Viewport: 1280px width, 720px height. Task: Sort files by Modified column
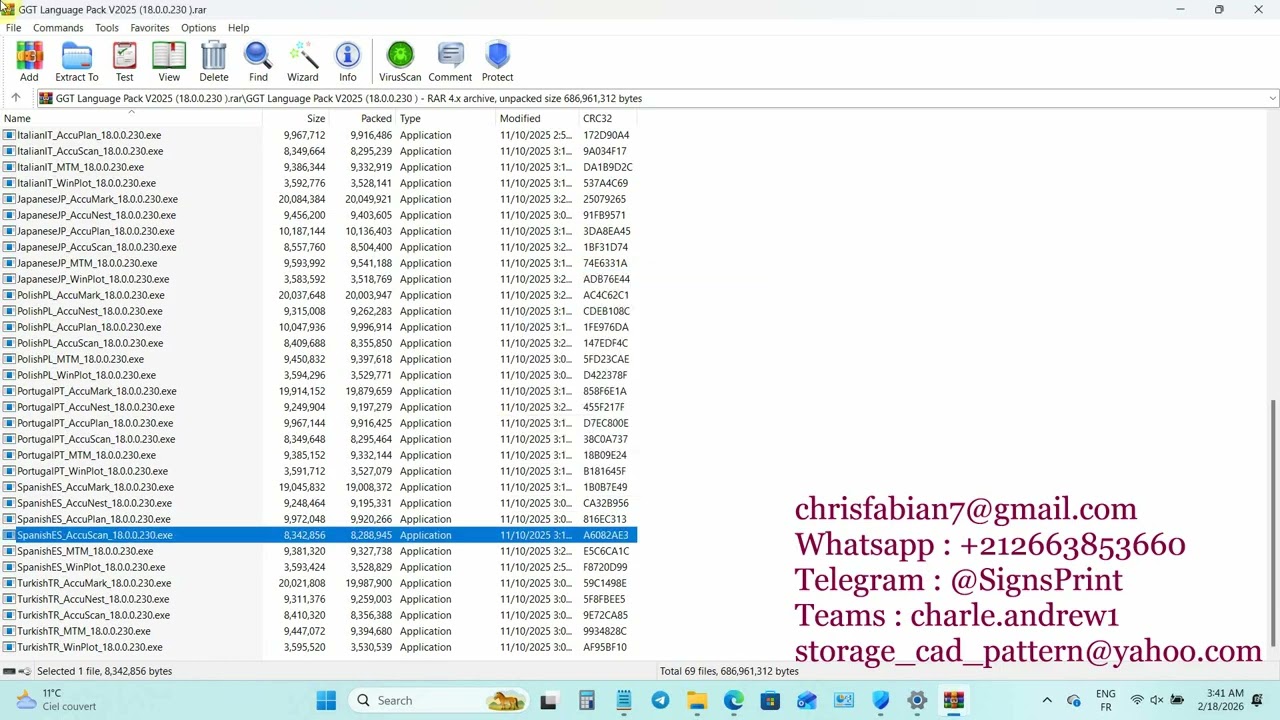click(538, 118)
